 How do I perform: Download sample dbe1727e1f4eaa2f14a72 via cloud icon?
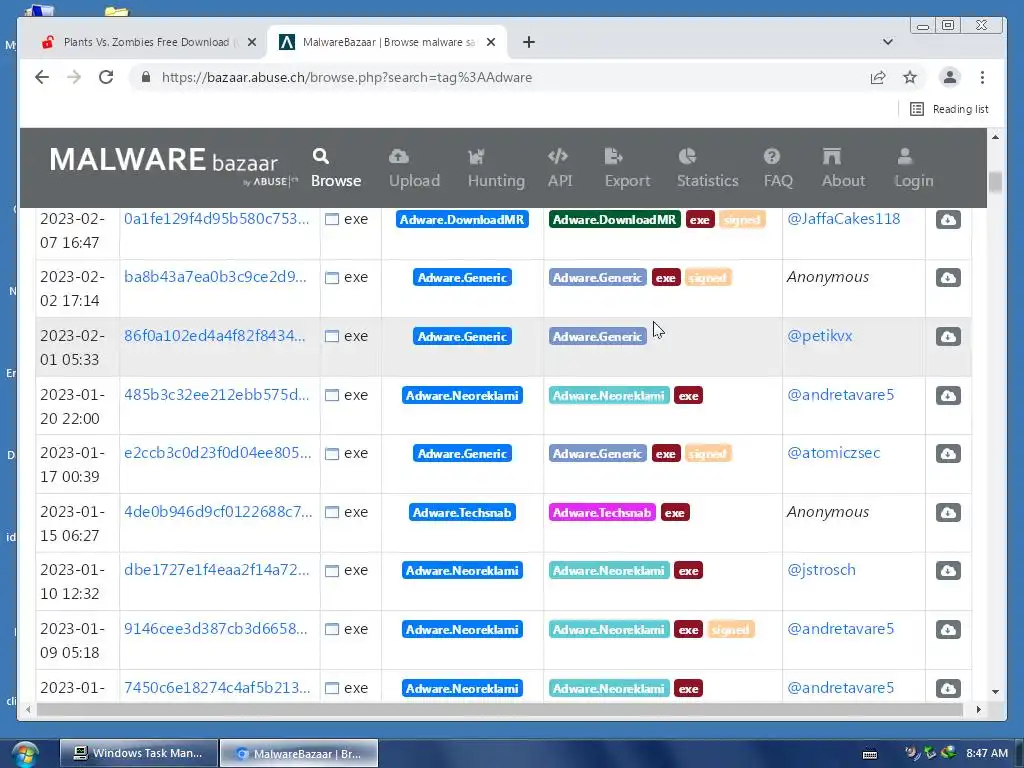948,570
